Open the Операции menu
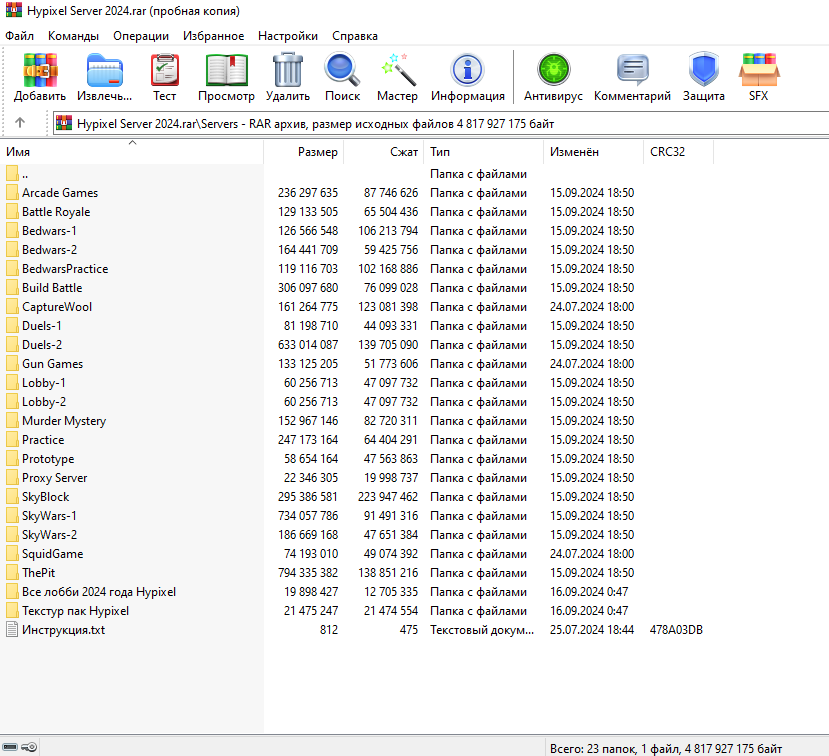The height and width of the screenshot is (756, 829). 141,36
